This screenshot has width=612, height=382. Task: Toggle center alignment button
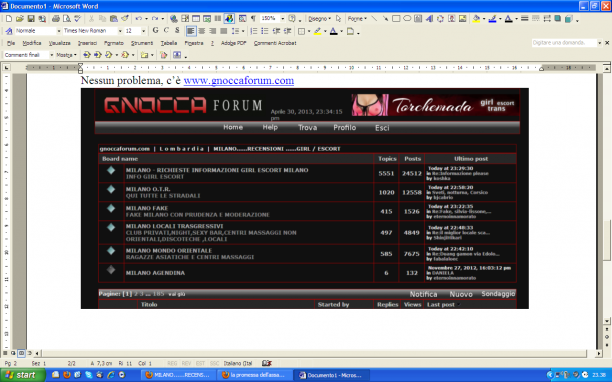tap(202, 31)
